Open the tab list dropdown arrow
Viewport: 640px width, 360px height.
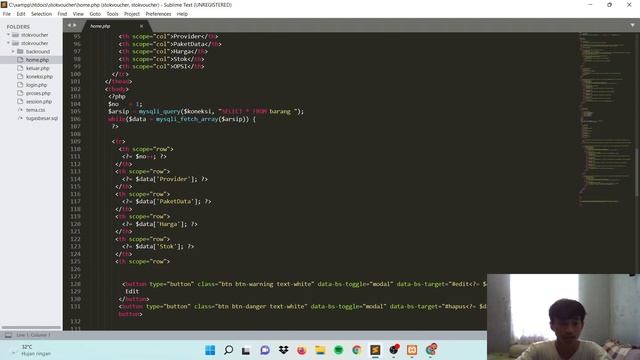[x=632, y=25]
